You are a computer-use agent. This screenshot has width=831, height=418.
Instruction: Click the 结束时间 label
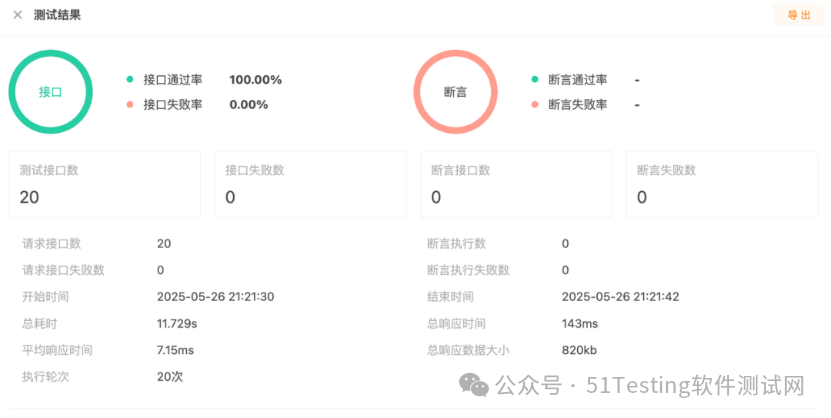(450, 296)
